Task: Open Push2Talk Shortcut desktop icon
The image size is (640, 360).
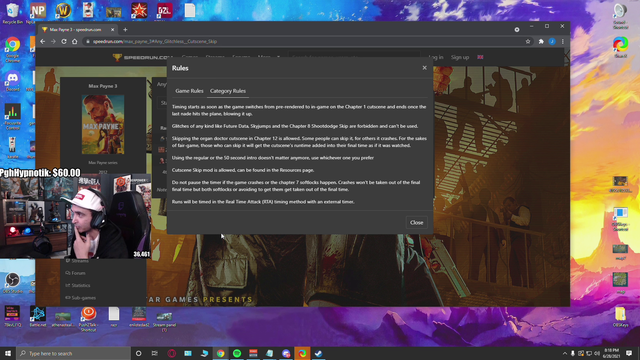Action: 88,319
